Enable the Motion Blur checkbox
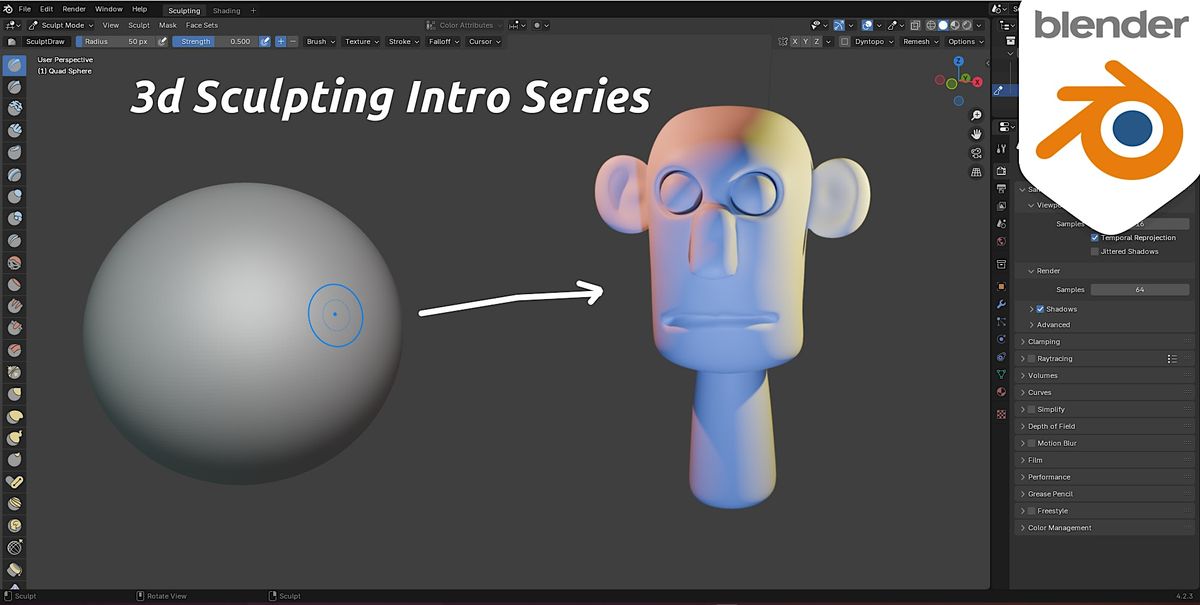1200x605 pixels. [1031, 443]
